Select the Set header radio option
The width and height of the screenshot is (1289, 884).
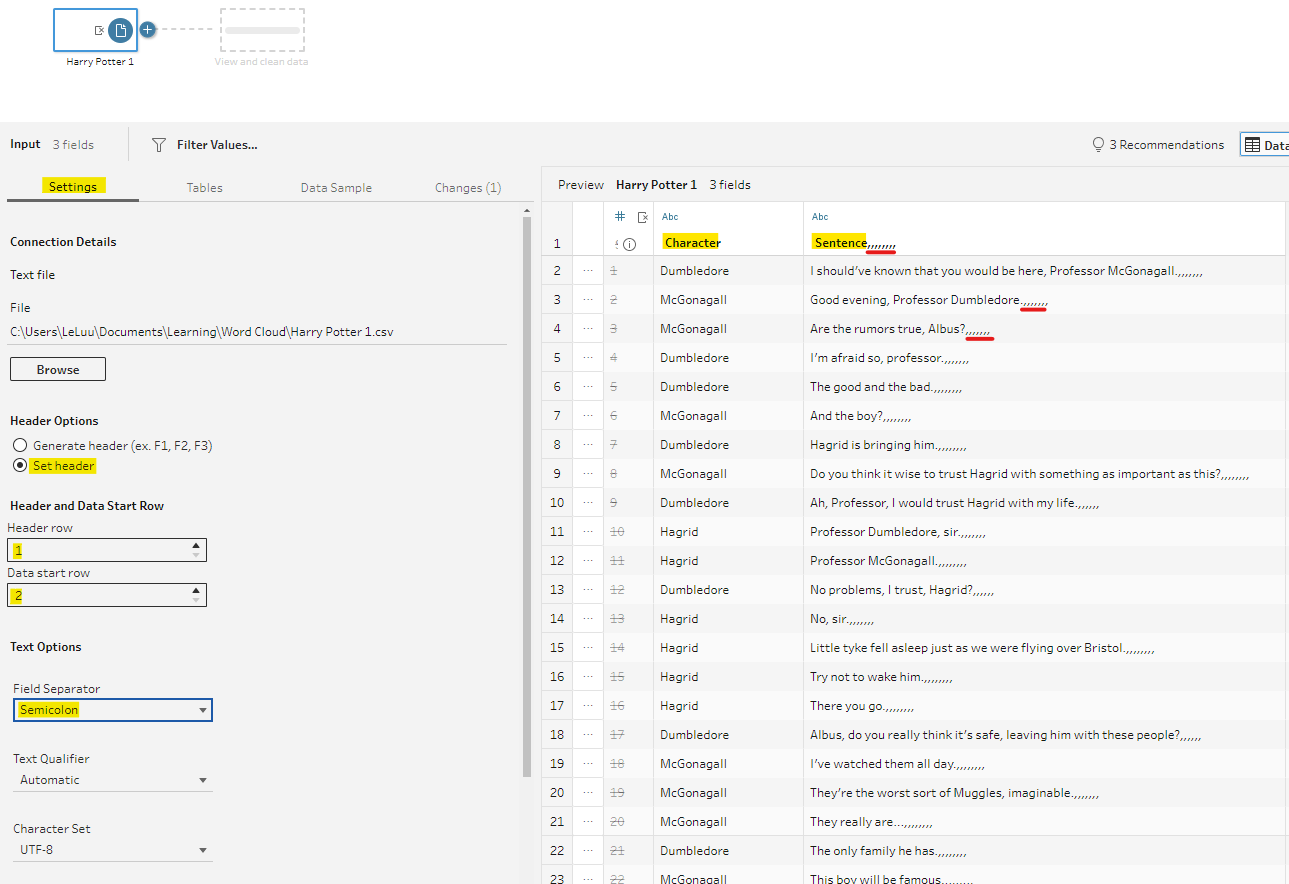[x=20, y=466]
